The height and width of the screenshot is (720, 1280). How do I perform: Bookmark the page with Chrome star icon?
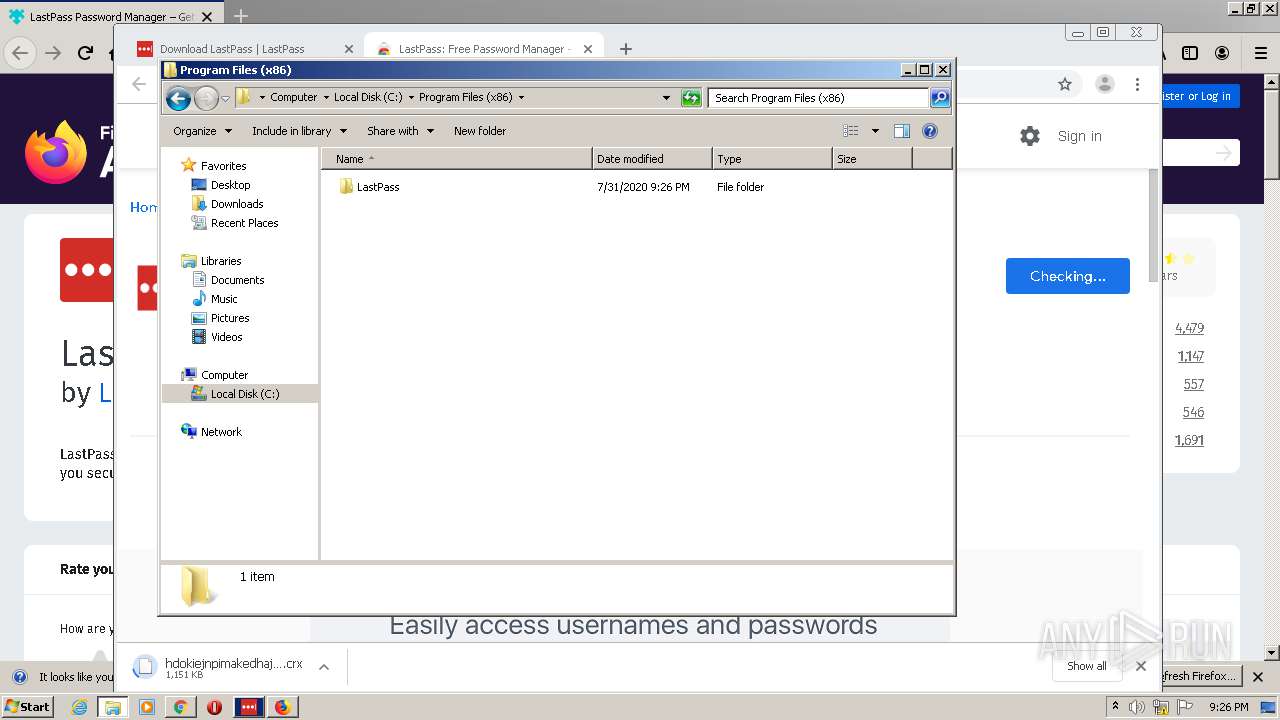(1065, 85)
